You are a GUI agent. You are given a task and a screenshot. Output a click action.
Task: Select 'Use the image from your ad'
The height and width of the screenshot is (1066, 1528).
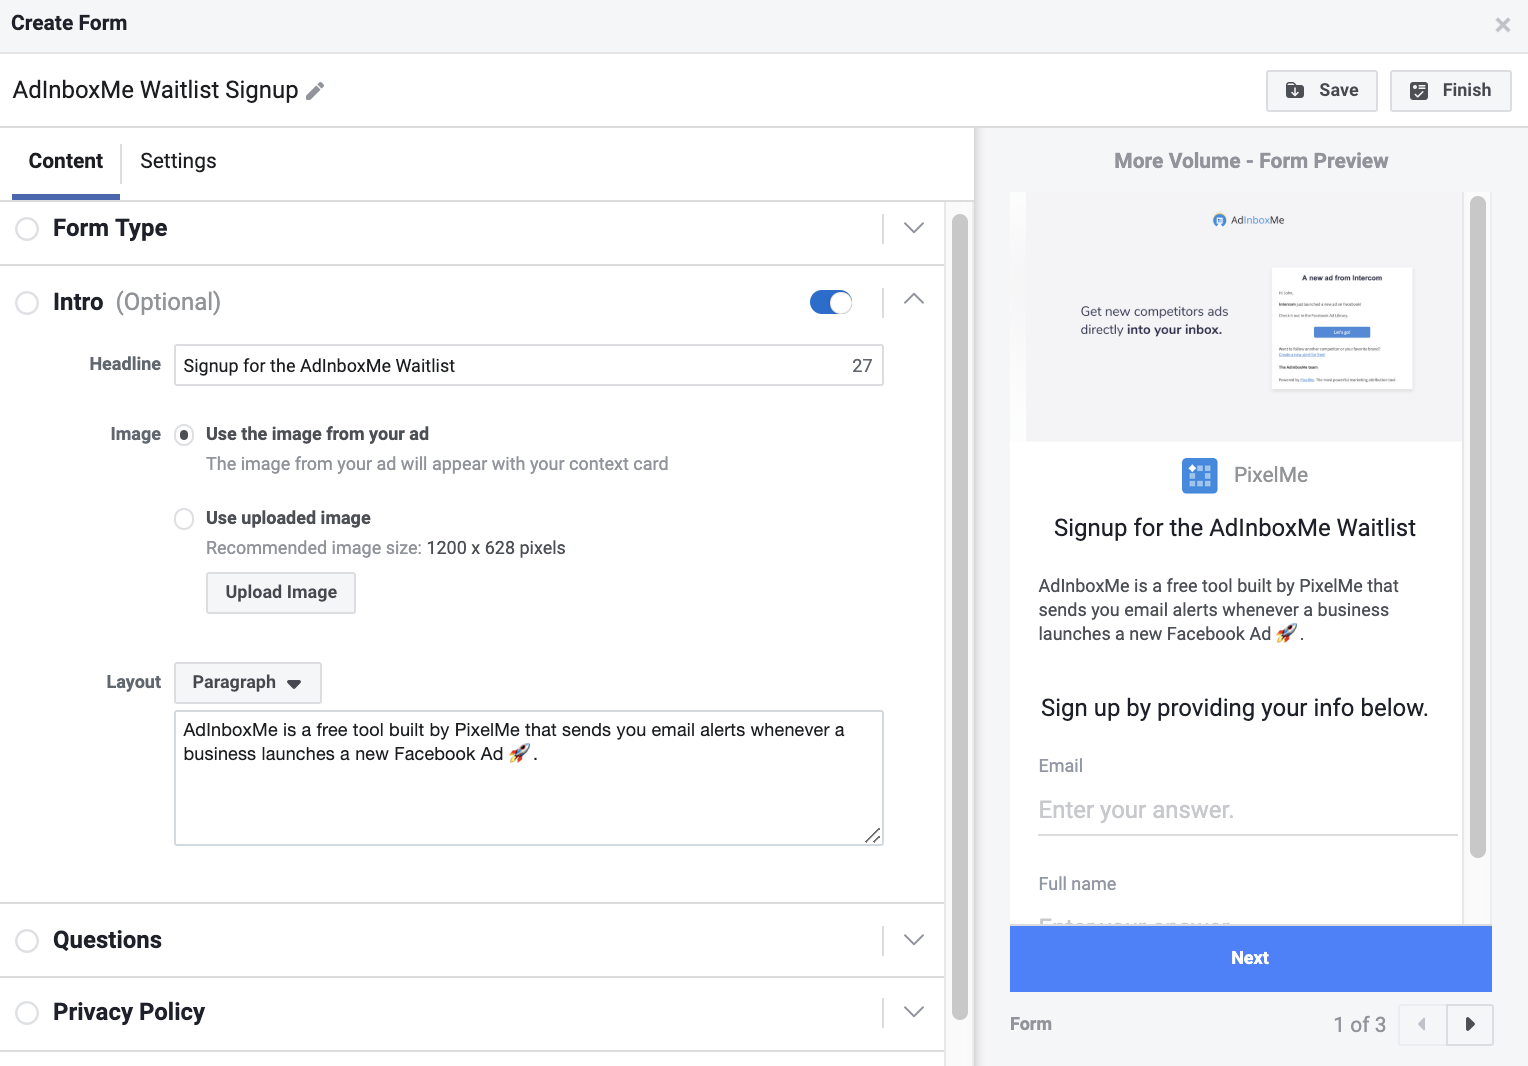pyautogui.click(x=184, y=435)
